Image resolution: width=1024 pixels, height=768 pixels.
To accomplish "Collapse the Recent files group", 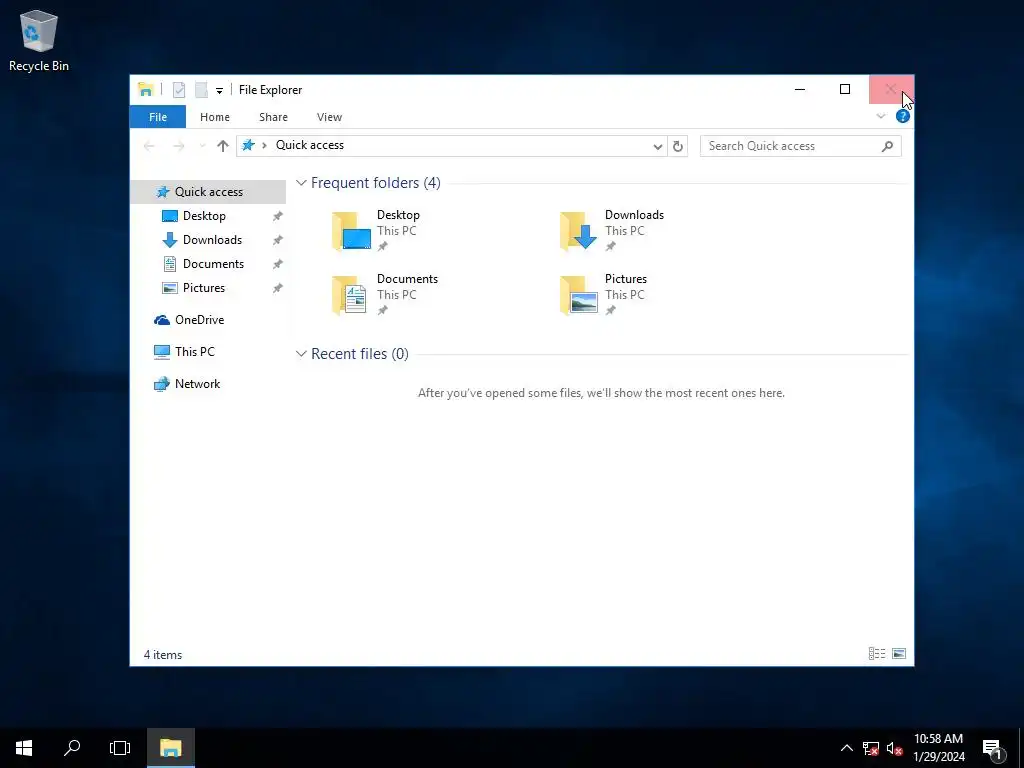I will click(x=301, y=354).
